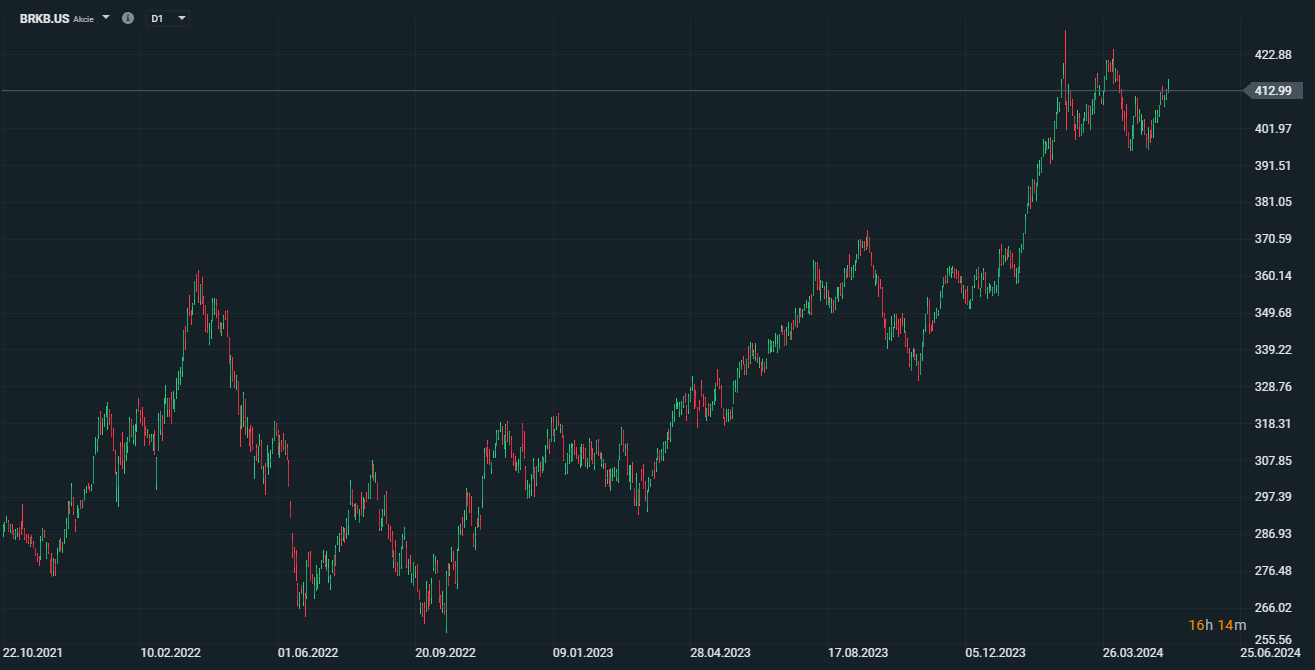Open the BRKB.US symbol dropdown
Image resolution: width=1315 pixels, height=670 pixels.
[x=106, y=18]
